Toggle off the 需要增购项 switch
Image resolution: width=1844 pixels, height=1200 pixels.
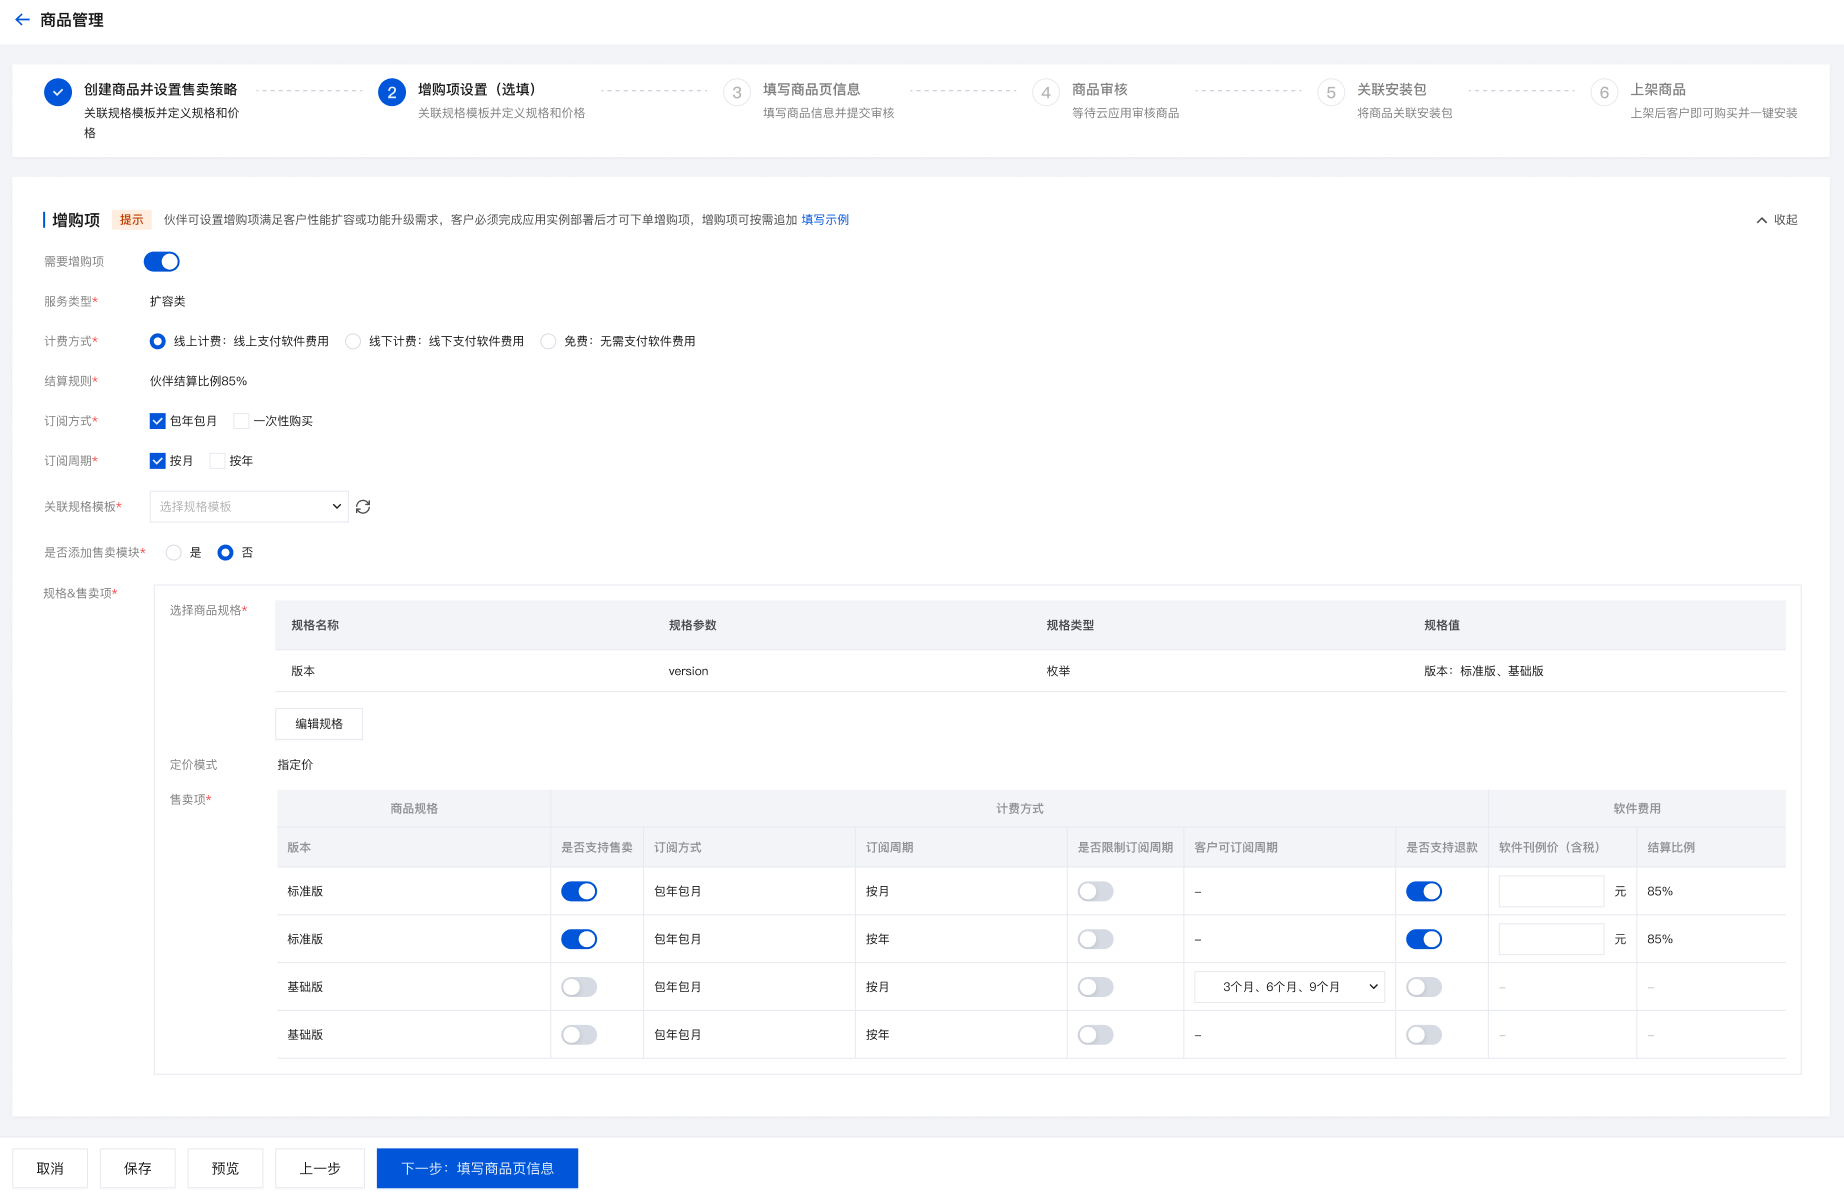point(161,262)
